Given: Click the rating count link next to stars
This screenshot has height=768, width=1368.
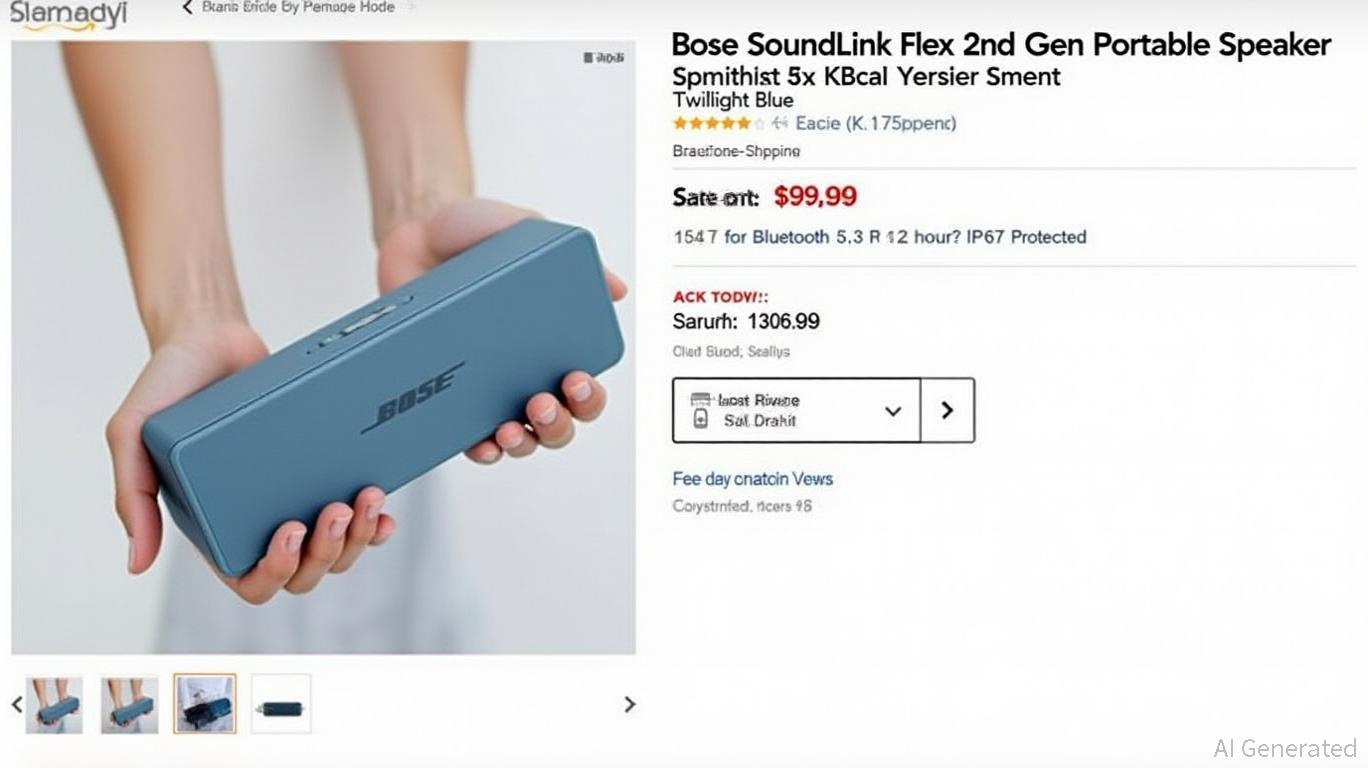Looking at the screenshot, I should [x=875, y=124].
